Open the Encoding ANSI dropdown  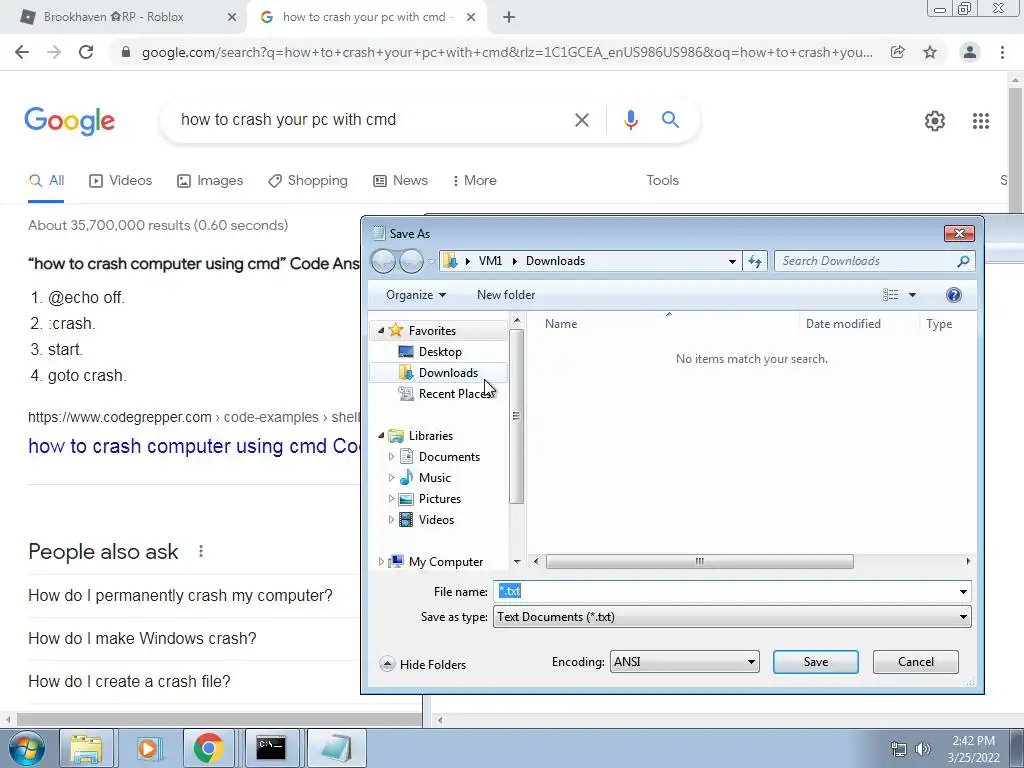click(684, 662)
